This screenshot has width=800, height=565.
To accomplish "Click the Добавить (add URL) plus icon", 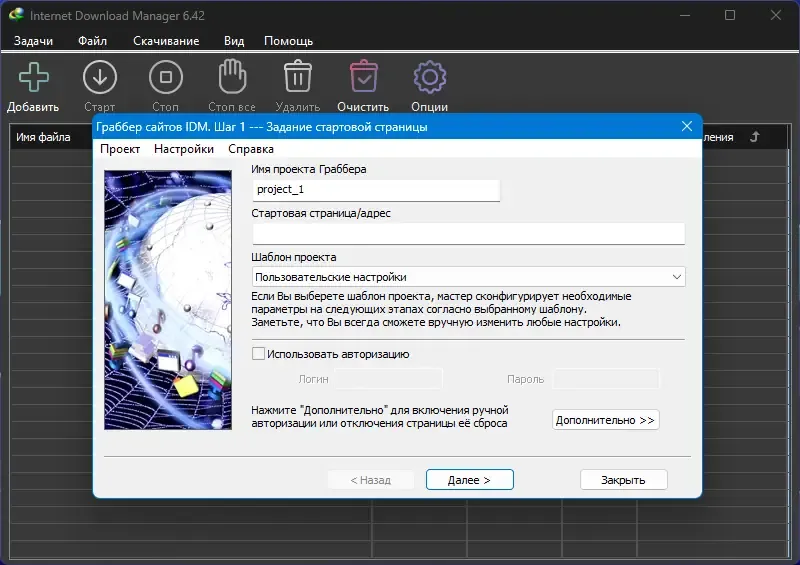I will pyautogui.click(x=34, y=78).
